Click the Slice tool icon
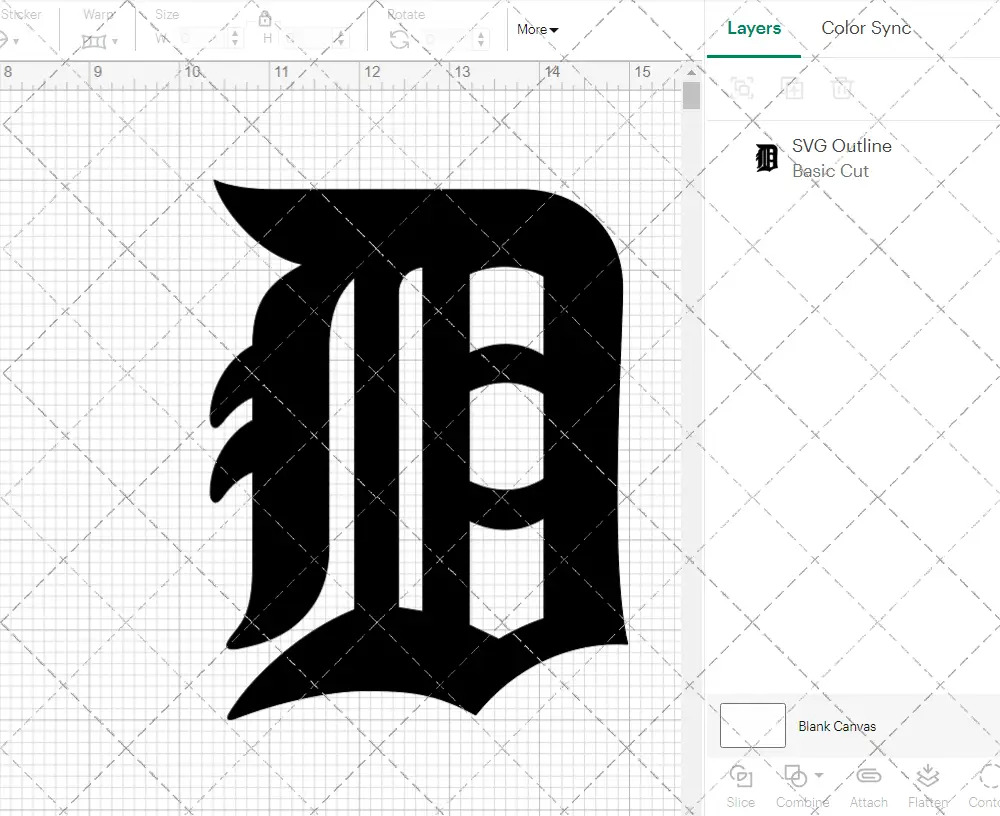 click(741, 778)
